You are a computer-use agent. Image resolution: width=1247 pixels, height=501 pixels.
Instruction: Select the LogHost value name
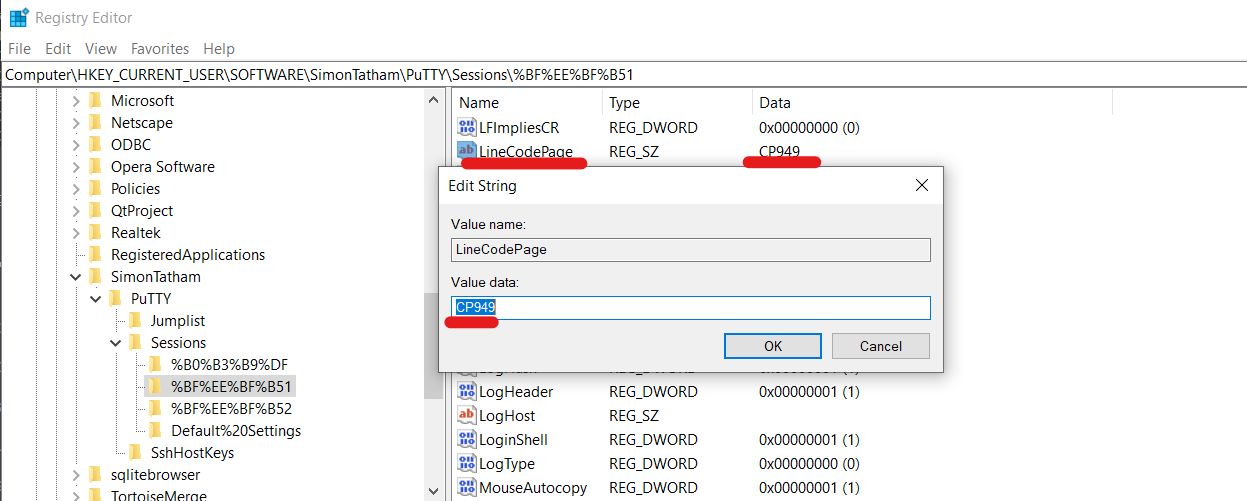pos(507,416)
